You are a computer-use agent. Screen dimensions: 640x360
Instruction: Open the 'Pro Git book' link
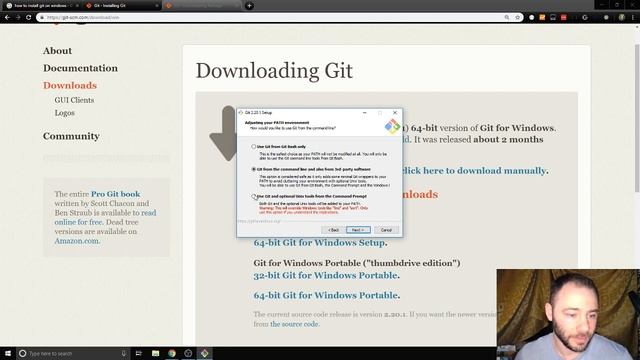[x=116, y=194]
